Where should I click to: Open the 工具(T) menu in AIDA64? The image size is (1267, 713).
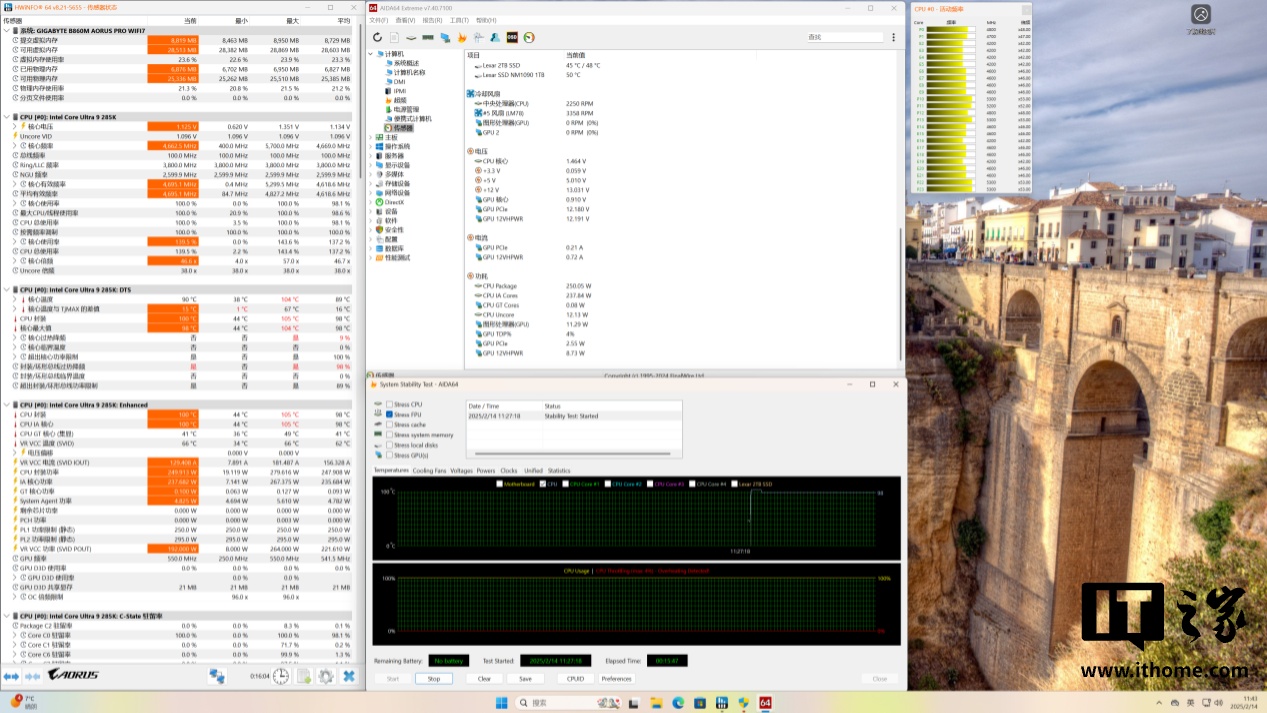[458, 20]
